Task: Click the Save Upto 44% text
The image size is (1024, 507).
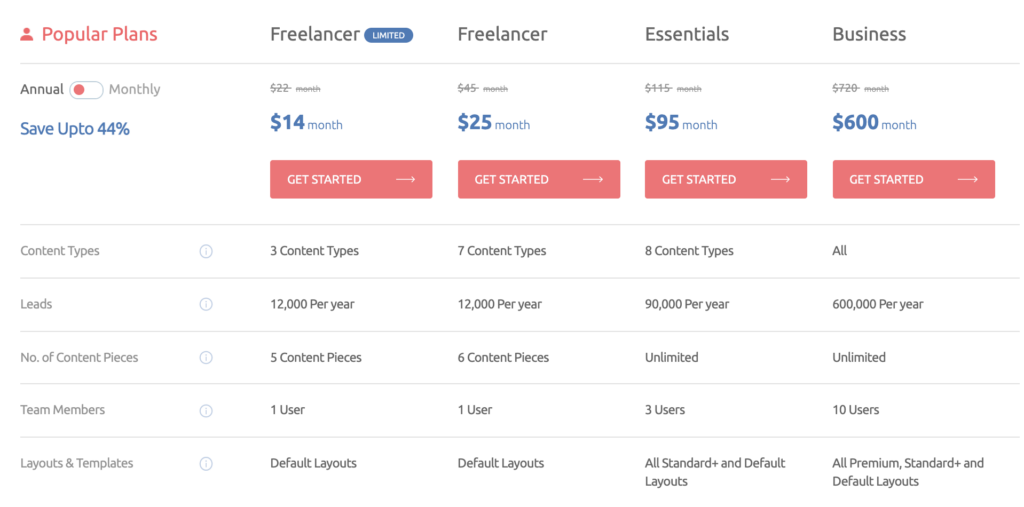Action: [x=74, y=129]
